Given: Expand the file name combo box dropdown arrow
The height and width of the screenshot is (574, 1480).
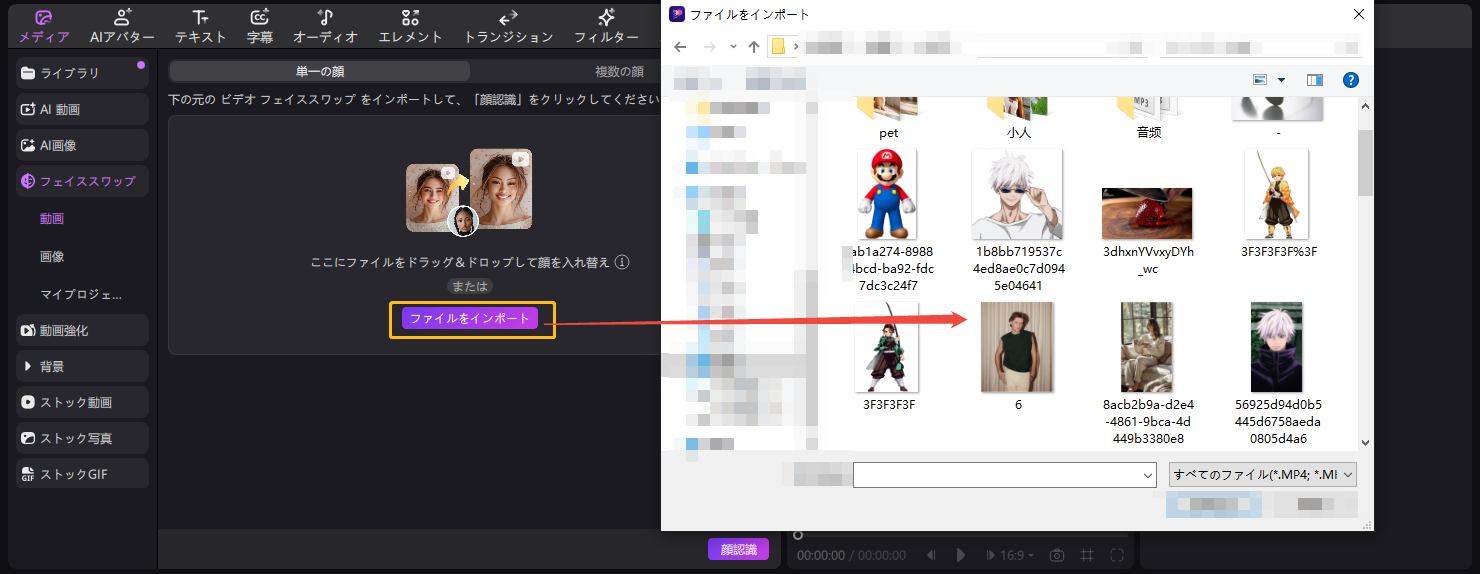Looking at the screenshot, I should (x=1148, y=475).
